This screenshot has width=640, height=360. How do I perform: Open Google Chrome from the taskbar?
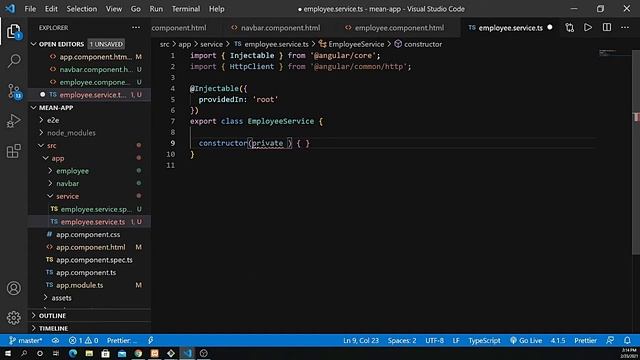click(x=138, y=353)
